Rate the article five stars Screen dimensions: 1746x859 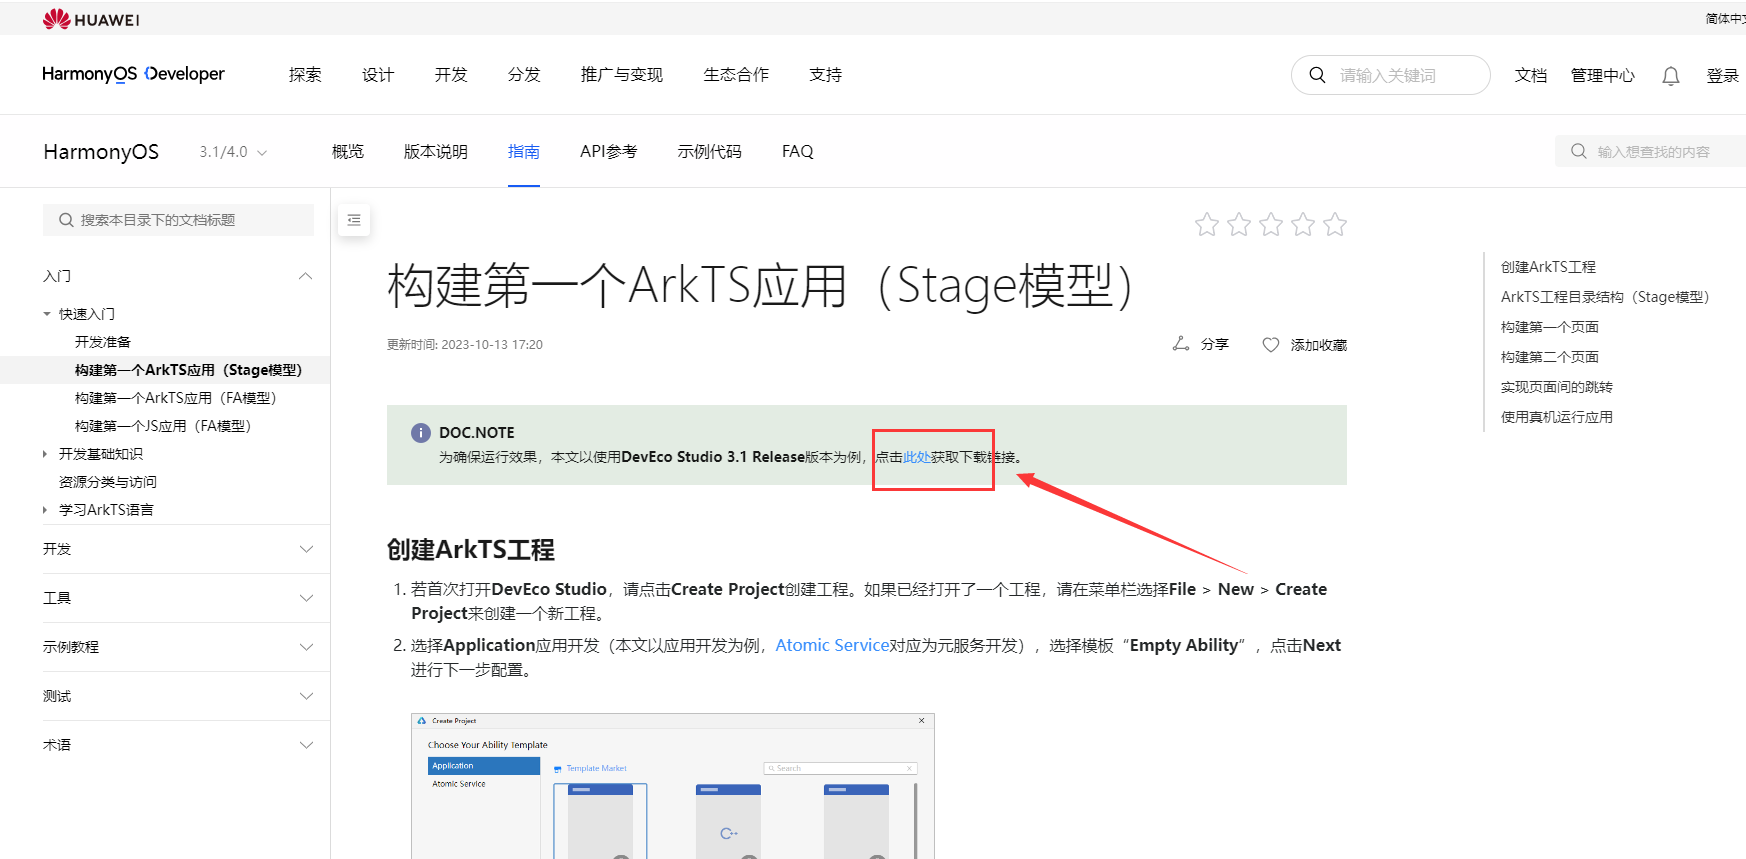click(1335, 224)
